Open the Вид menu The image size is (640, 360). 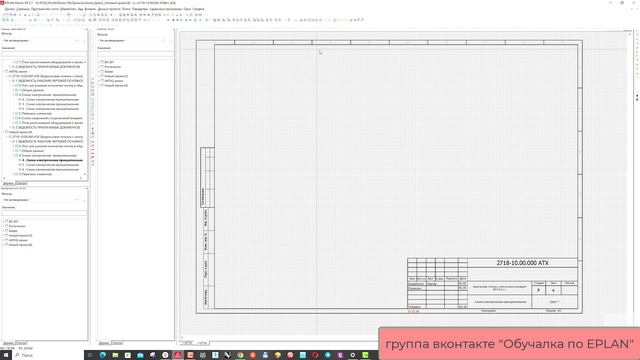(80, 9)
